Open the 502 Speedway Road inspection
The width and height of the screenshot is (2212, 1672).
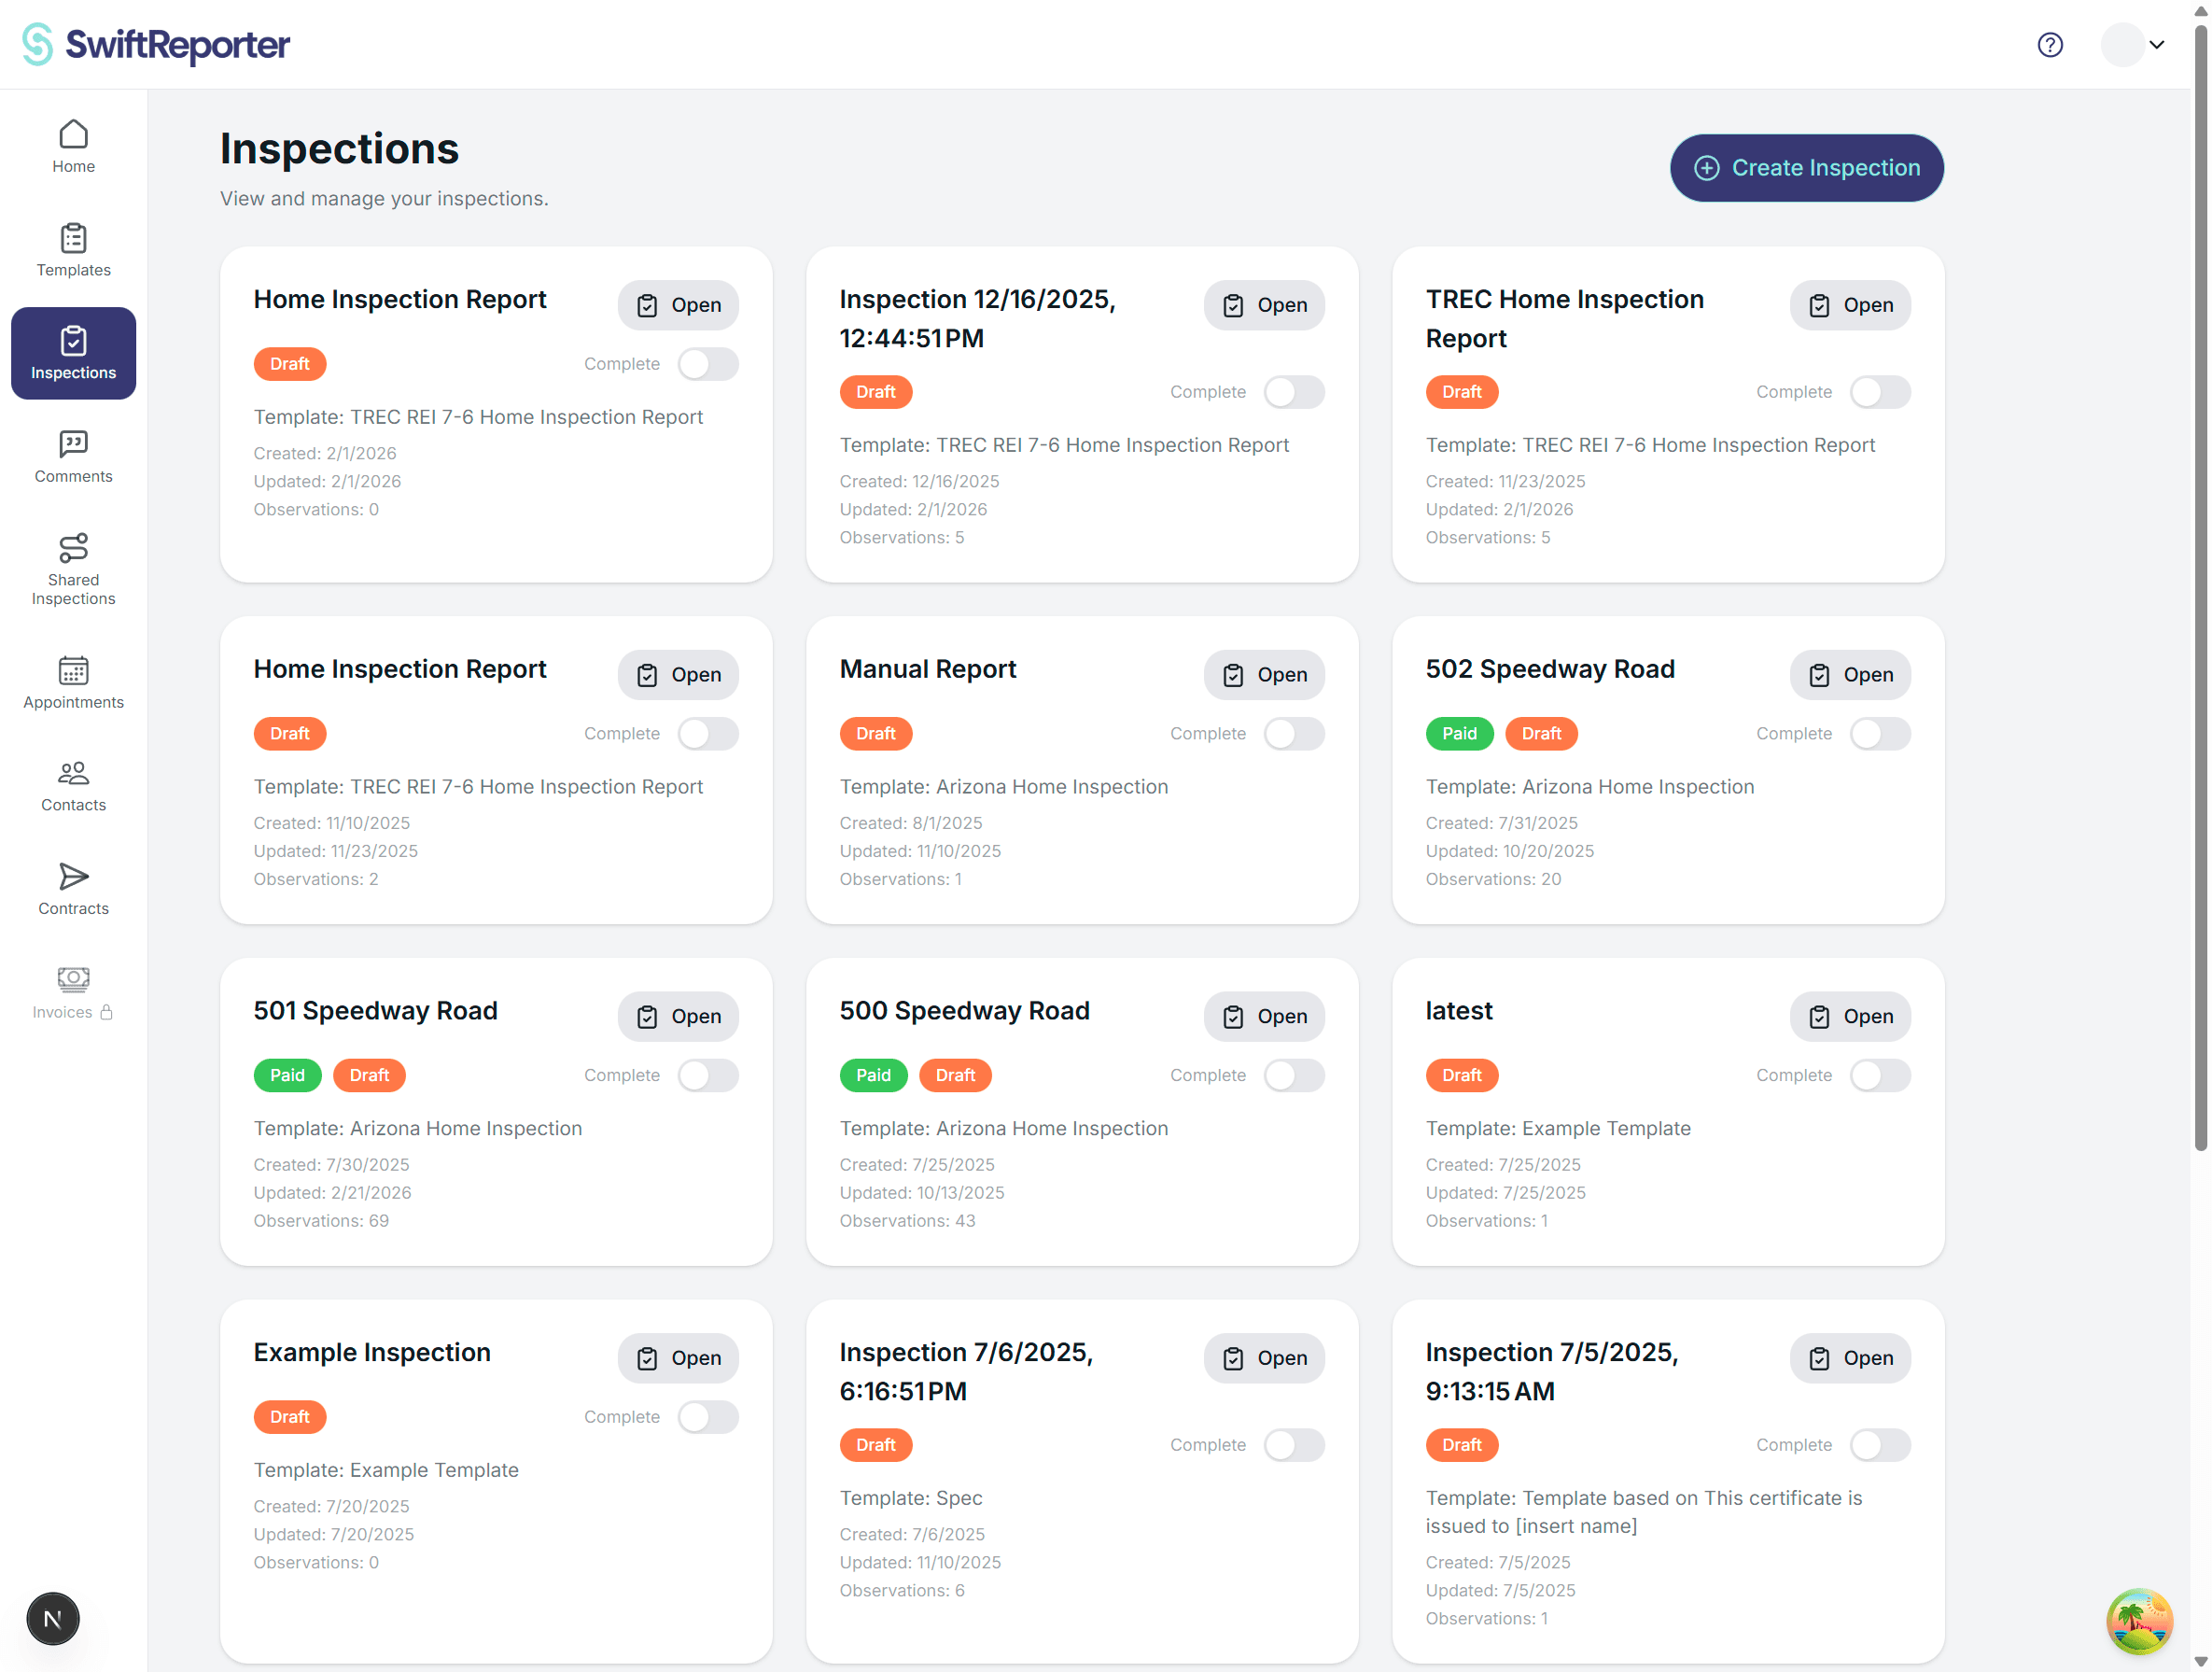[x=1850, y=675]
